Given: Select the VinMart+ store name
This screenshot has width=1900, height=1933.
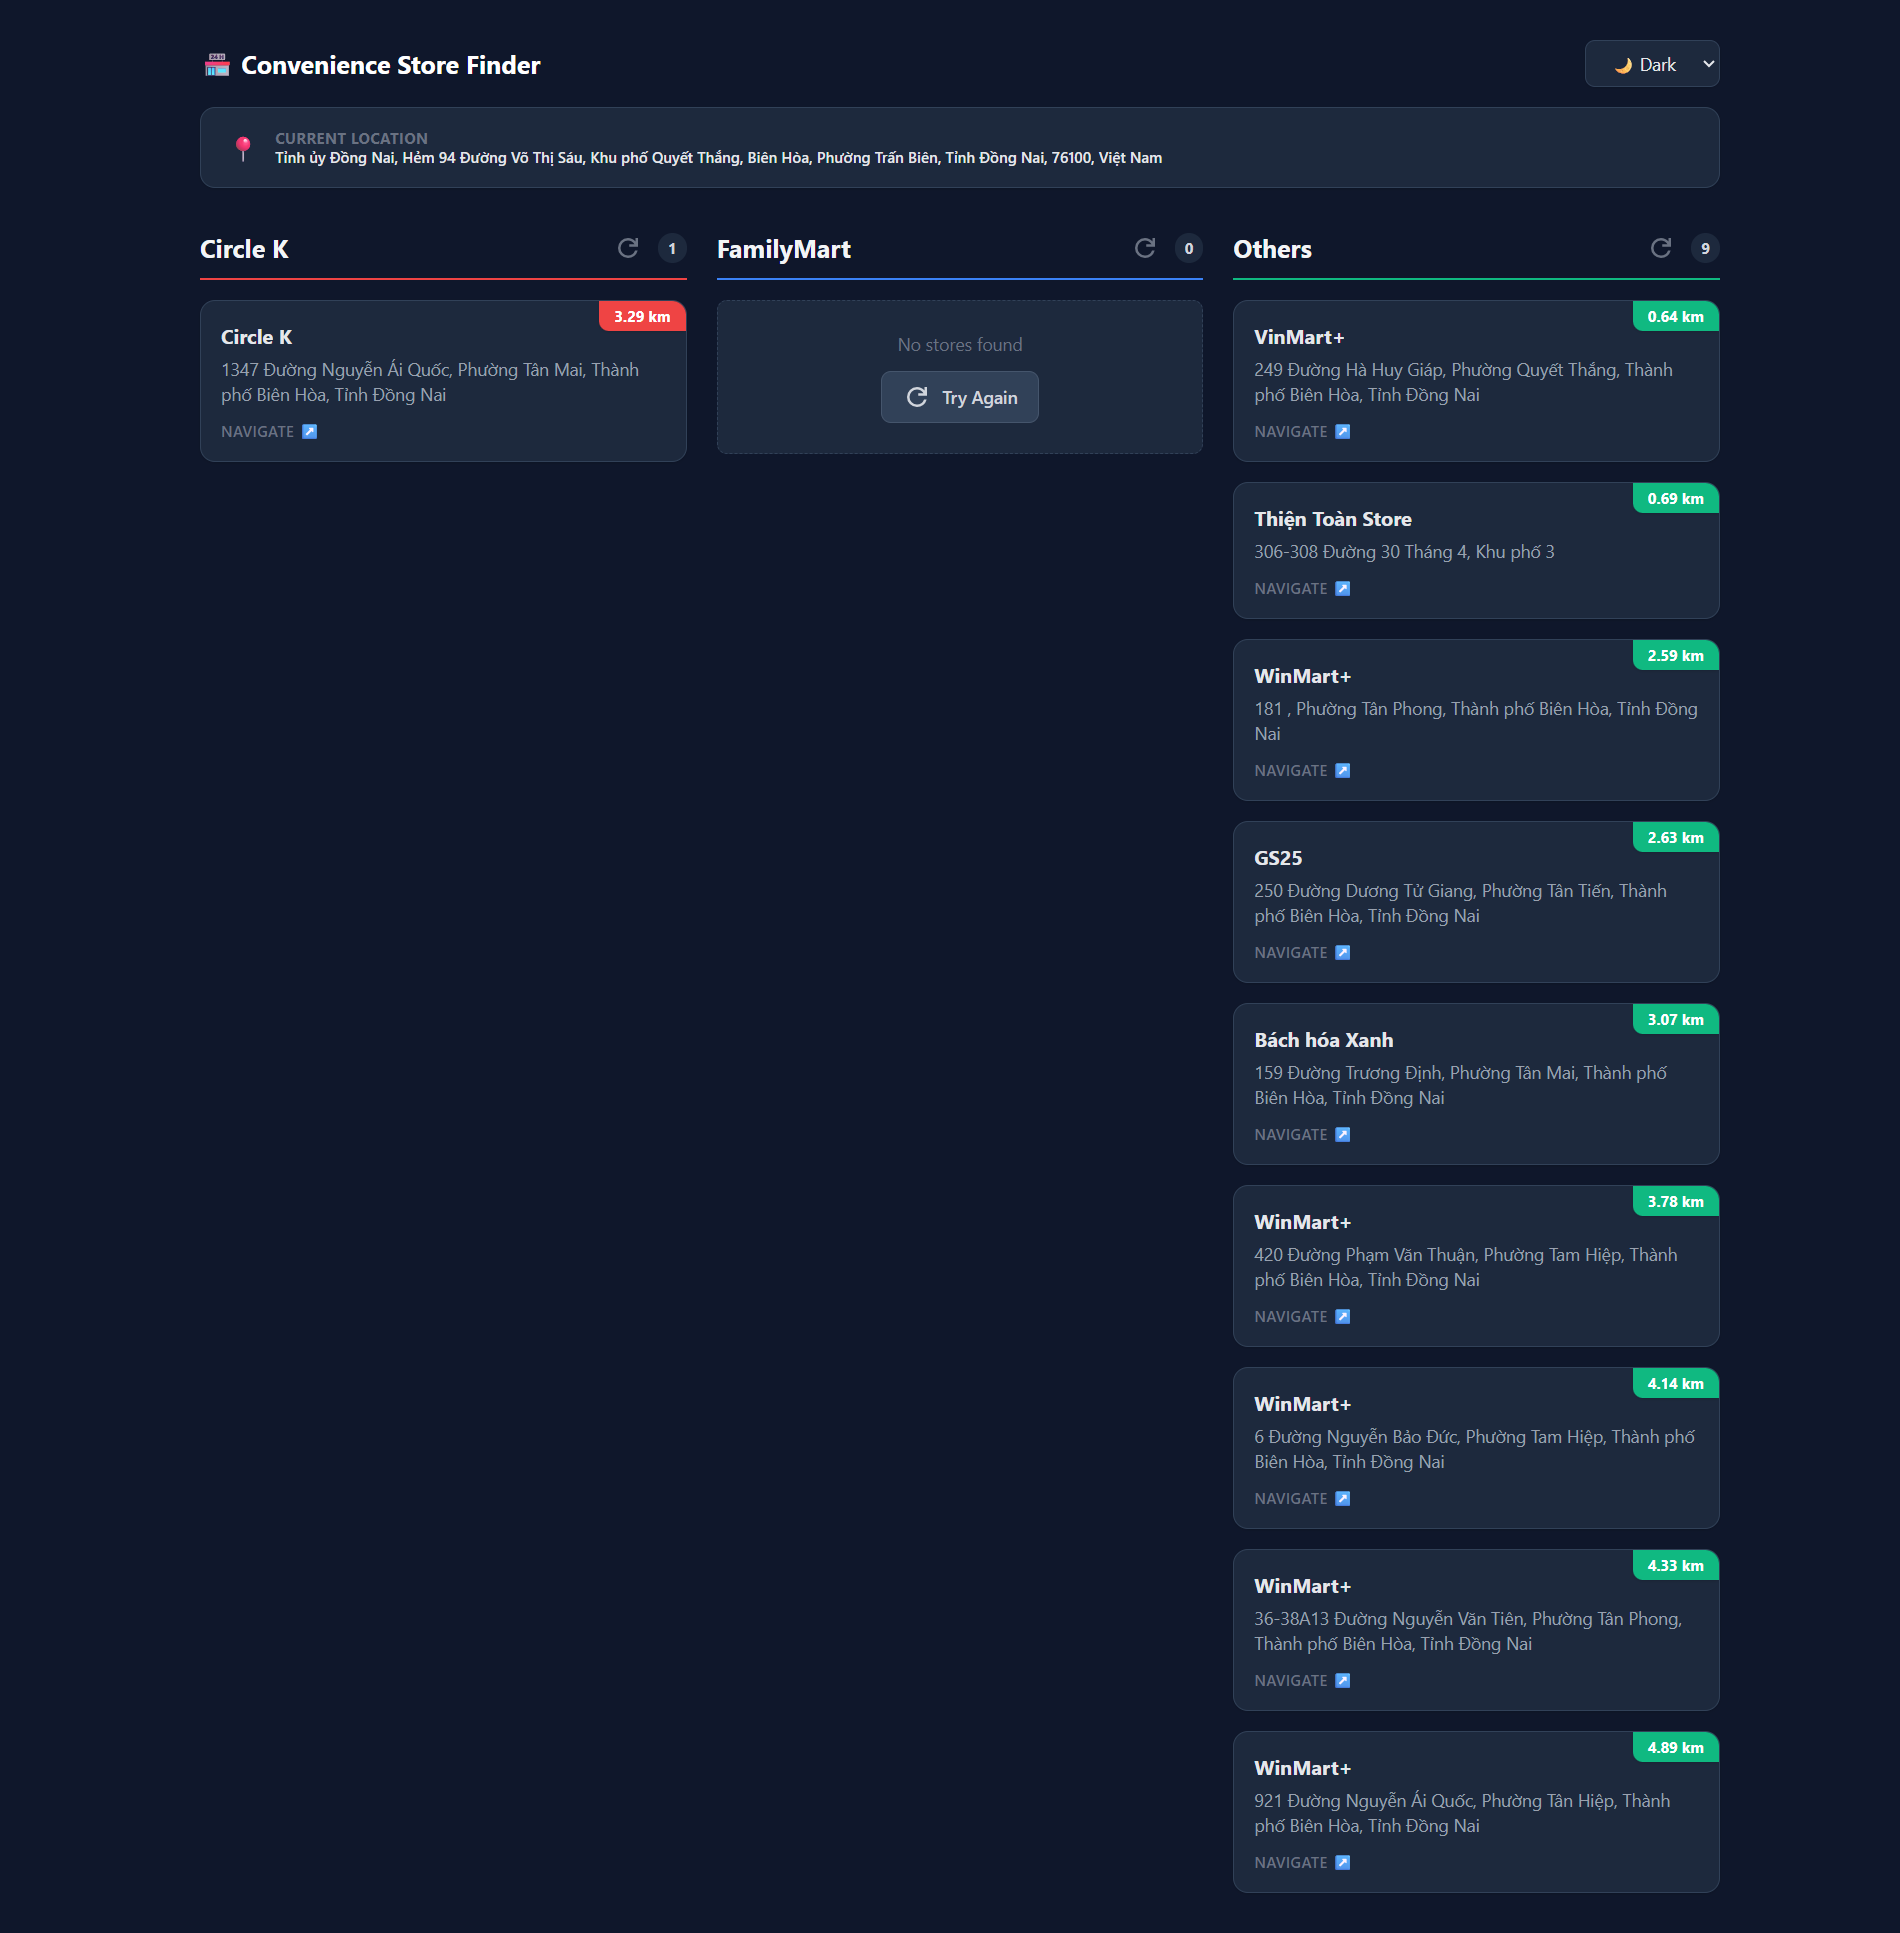Looking at the screenshot, I should [1299, 337].
